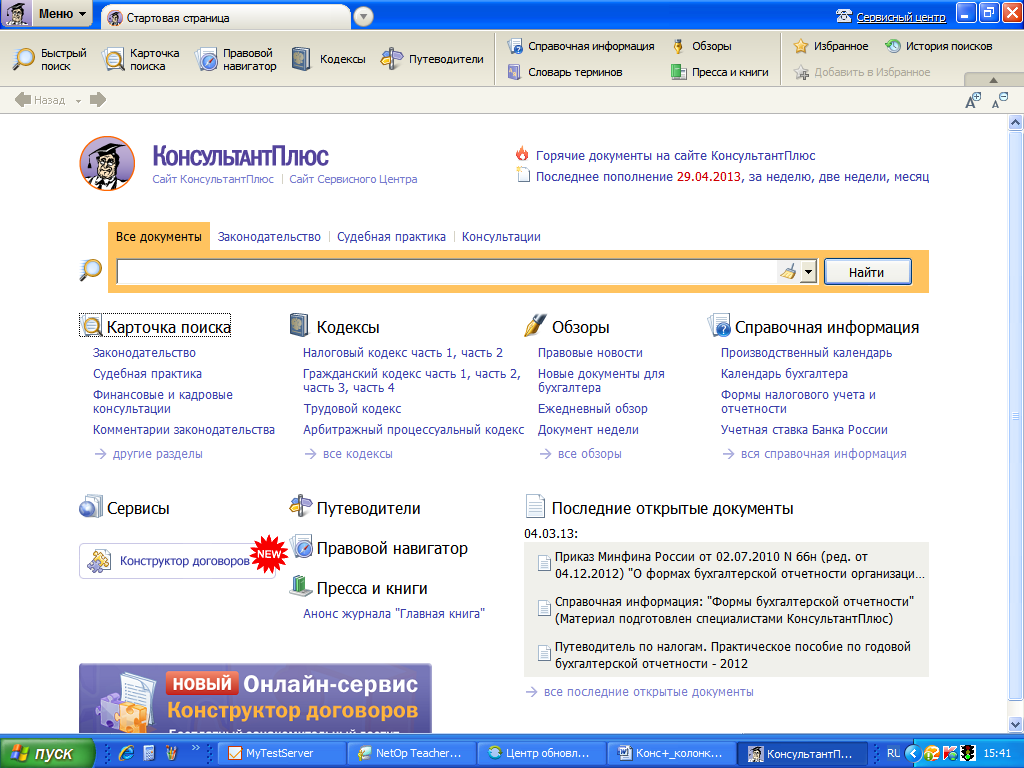
Task: Open Пресса и книги in toolbar
Action: pyautogui.click(x=720, y=72)
